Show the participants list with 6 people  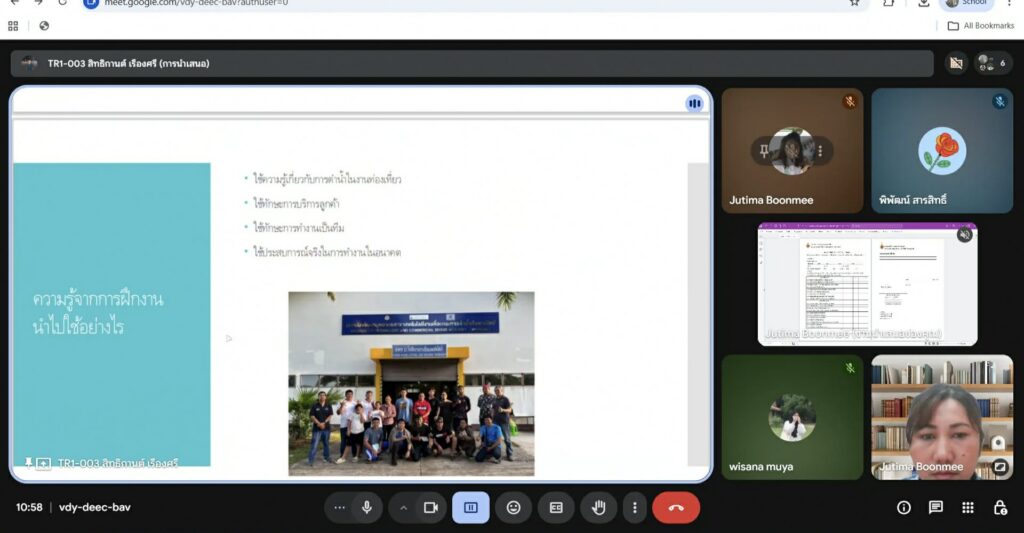click(x=990, y=63)
